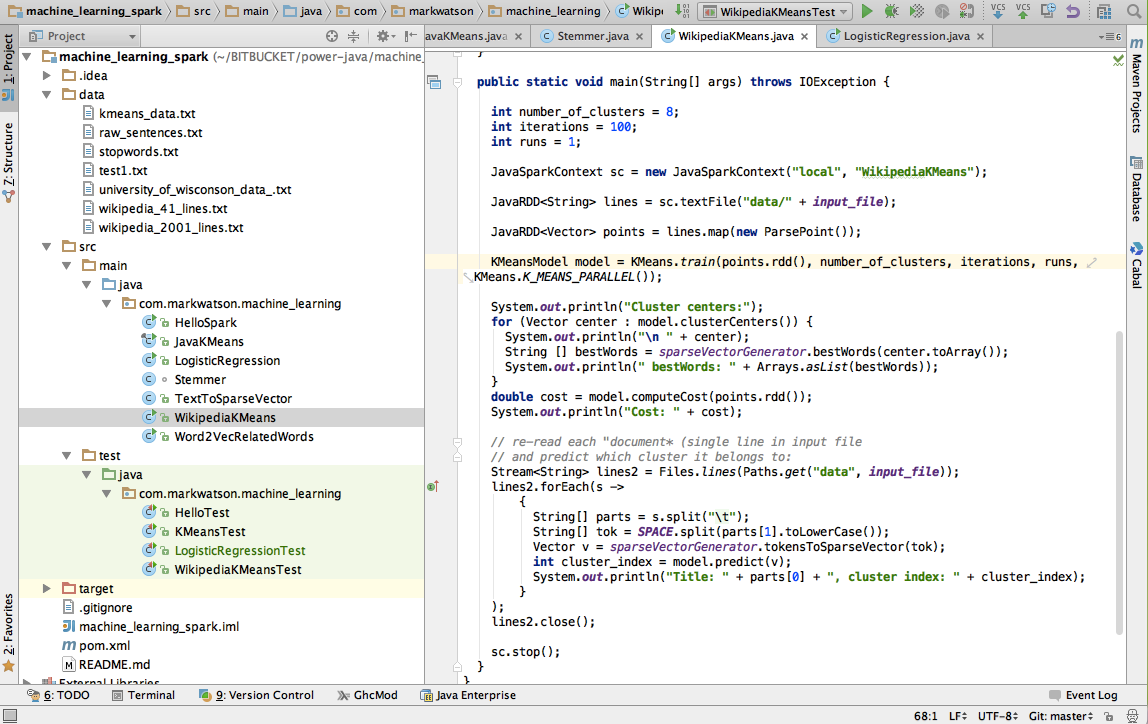This screenshot has height=724, width=1148.
Task: Click markwatson breadcrumb in navigation bar
Action: (433, 11)
